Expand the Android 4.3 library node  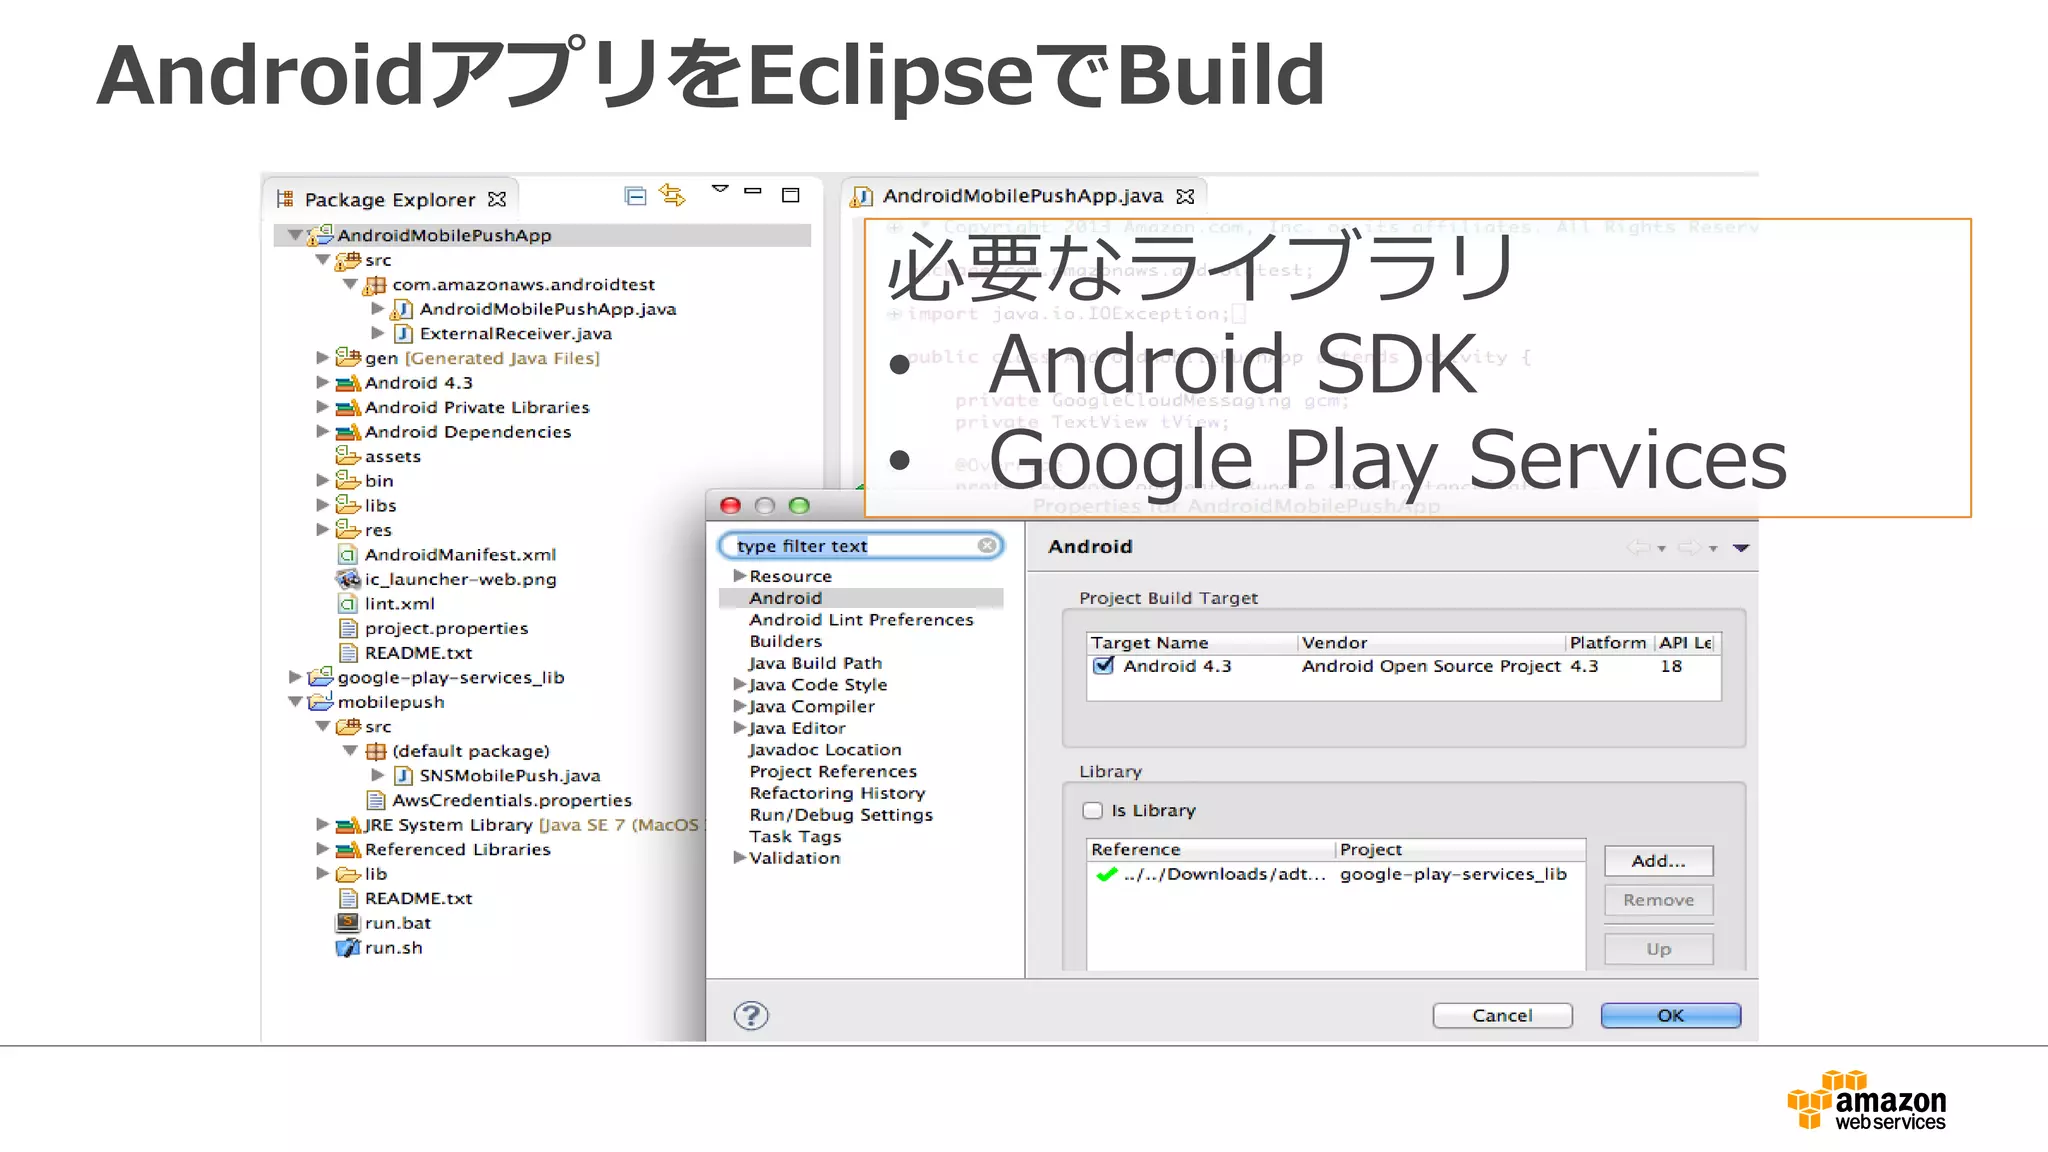(x=322, y=382)
